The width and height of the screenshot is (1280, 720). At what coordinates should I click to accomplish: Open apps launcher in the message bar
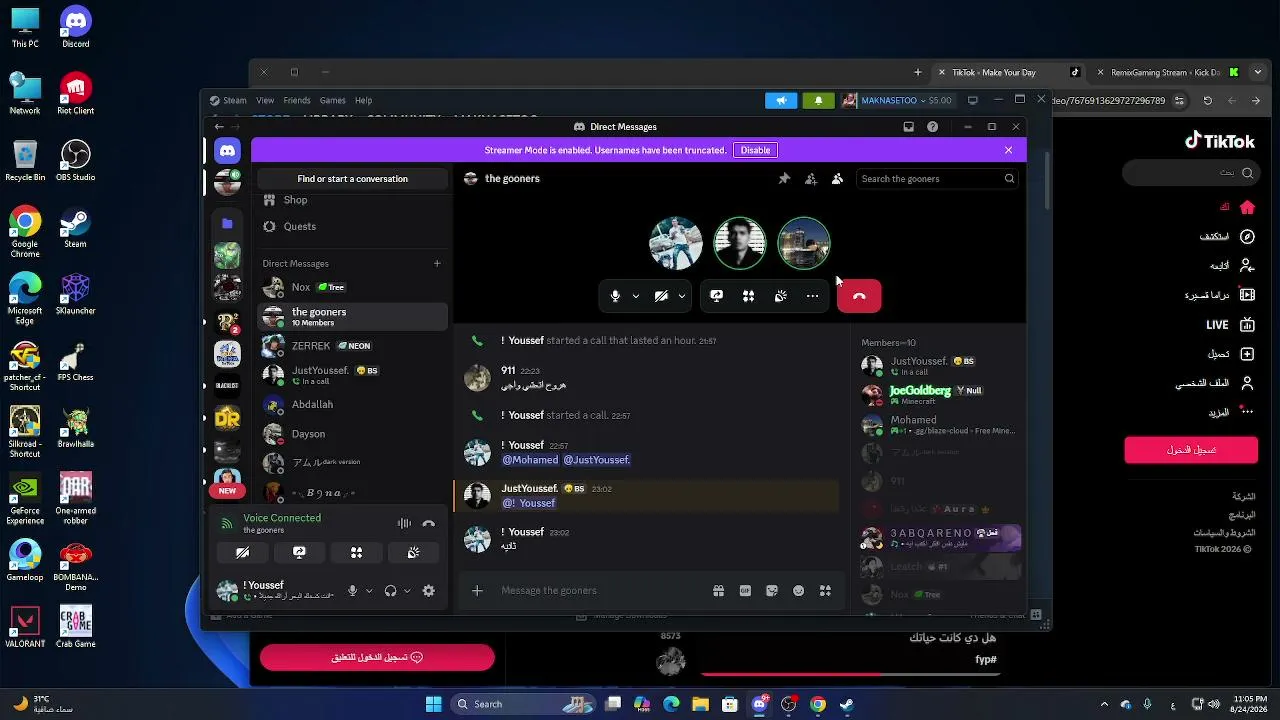[825, 591]
